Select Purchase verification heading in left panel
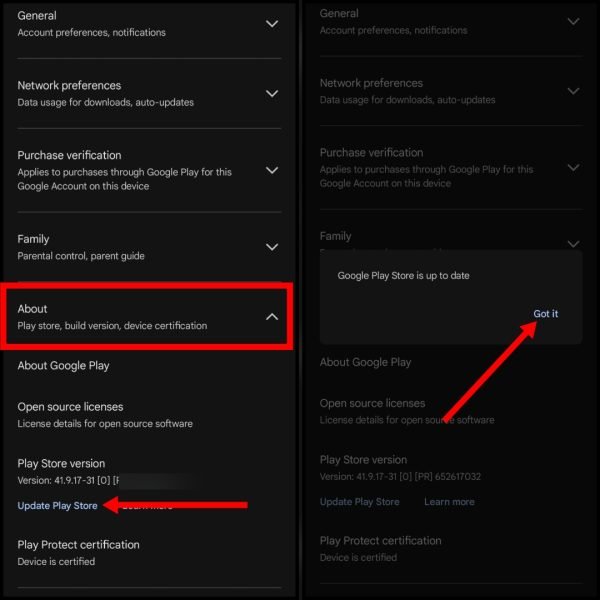 [x=69, y=155]
